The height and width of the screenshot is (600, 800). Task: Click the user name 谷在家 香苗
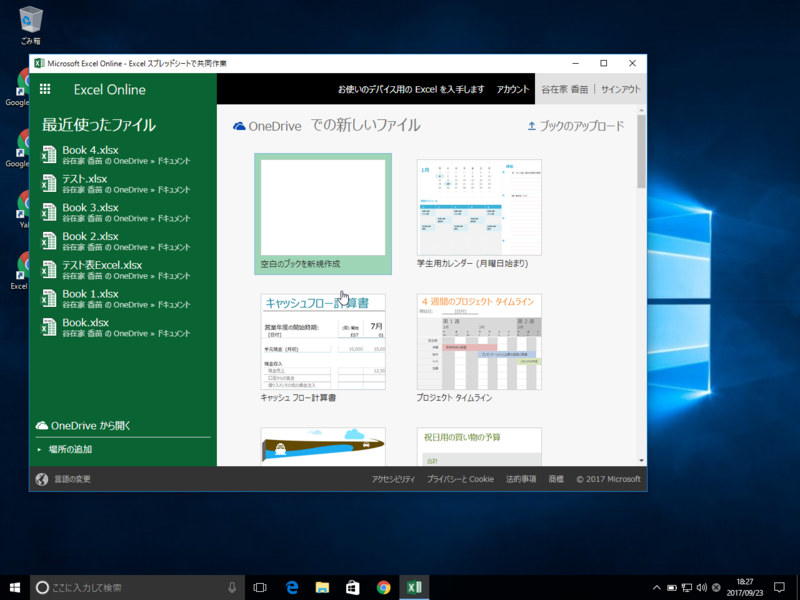[x=564, y=89]
